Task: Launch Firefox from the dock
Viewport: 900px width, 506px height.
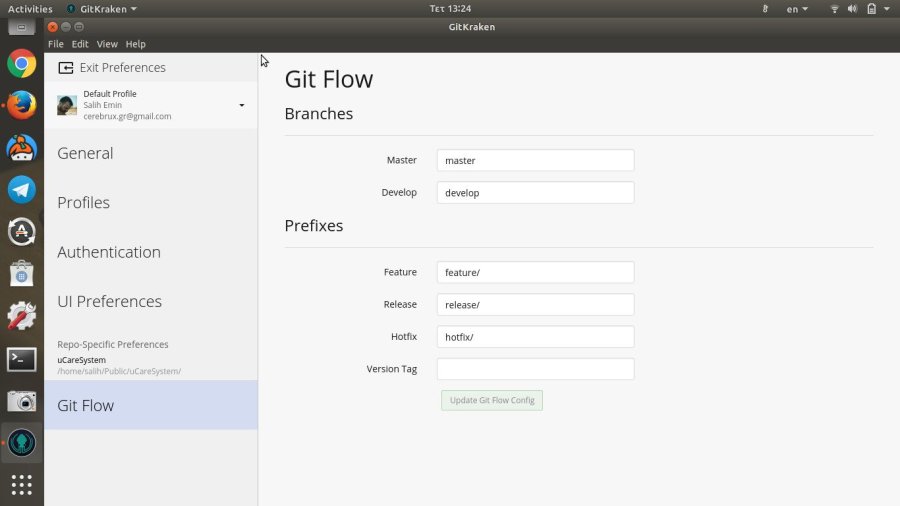Action: [21, 106]
